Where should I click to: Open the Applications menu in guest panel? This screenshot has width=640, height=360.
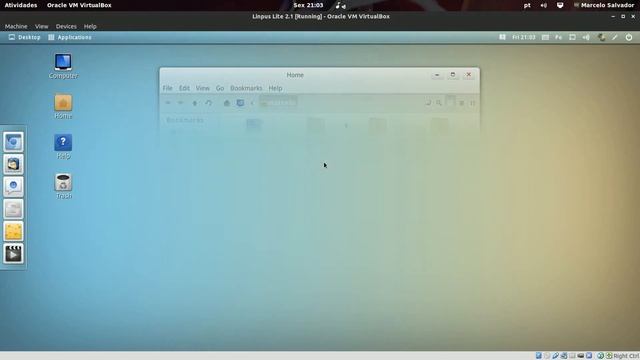70,37
